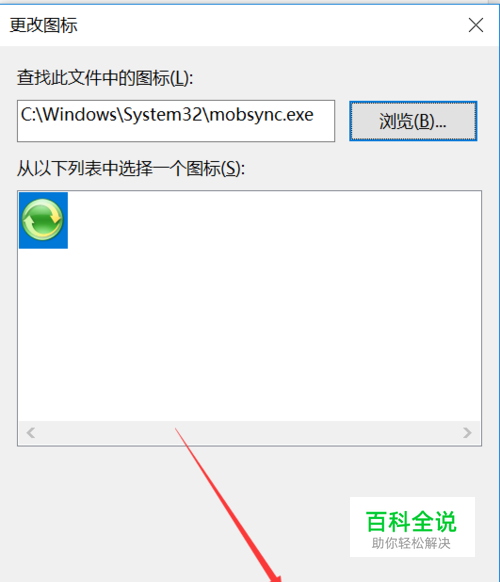The width and height of the screenshot is (500, 582).
Task: Select the green sync arrows icon
Action: pos(43,219)
